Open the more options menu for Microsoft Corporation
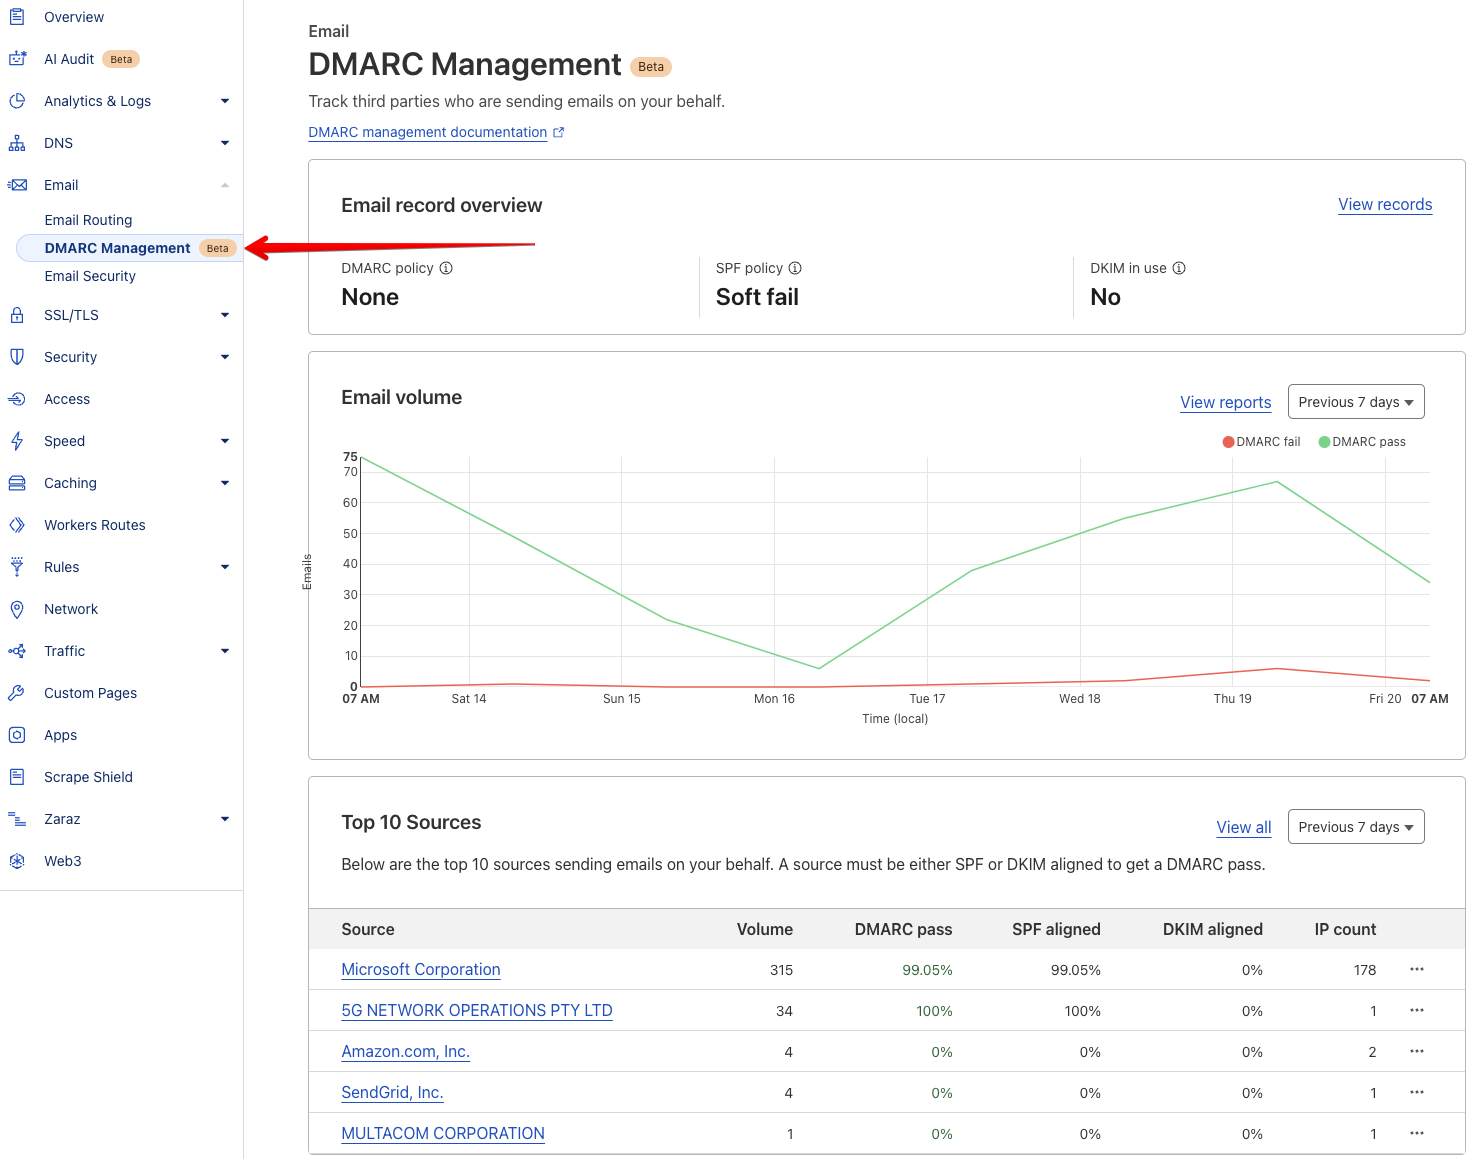Viewport: 1466px width, 1159px height. (x=1417, y=969)
